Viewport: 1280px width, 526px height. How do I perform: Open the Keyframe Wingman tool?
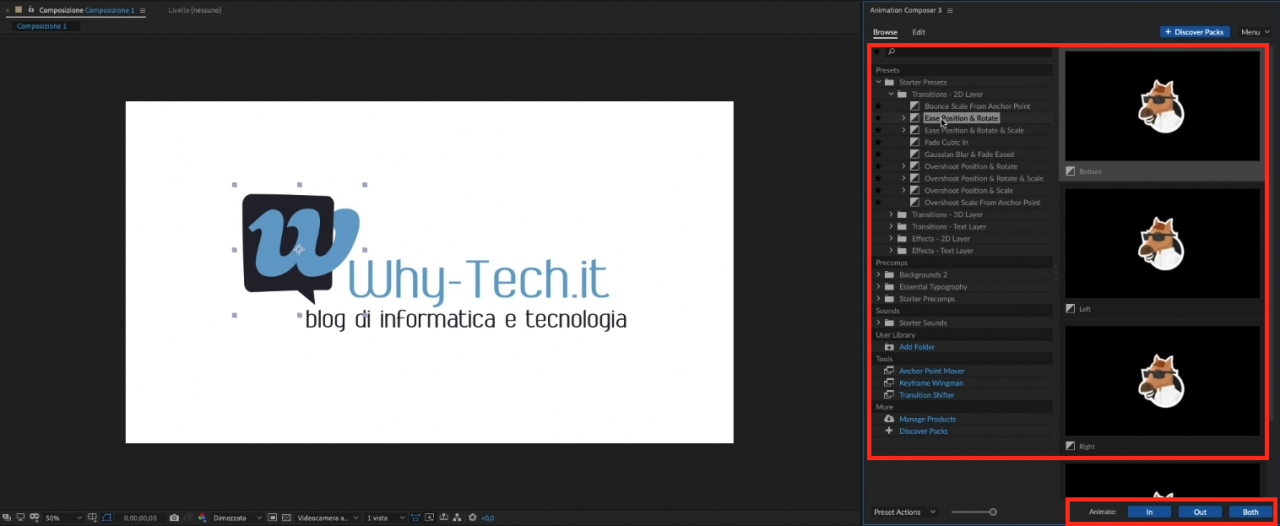tap(931, 383)
